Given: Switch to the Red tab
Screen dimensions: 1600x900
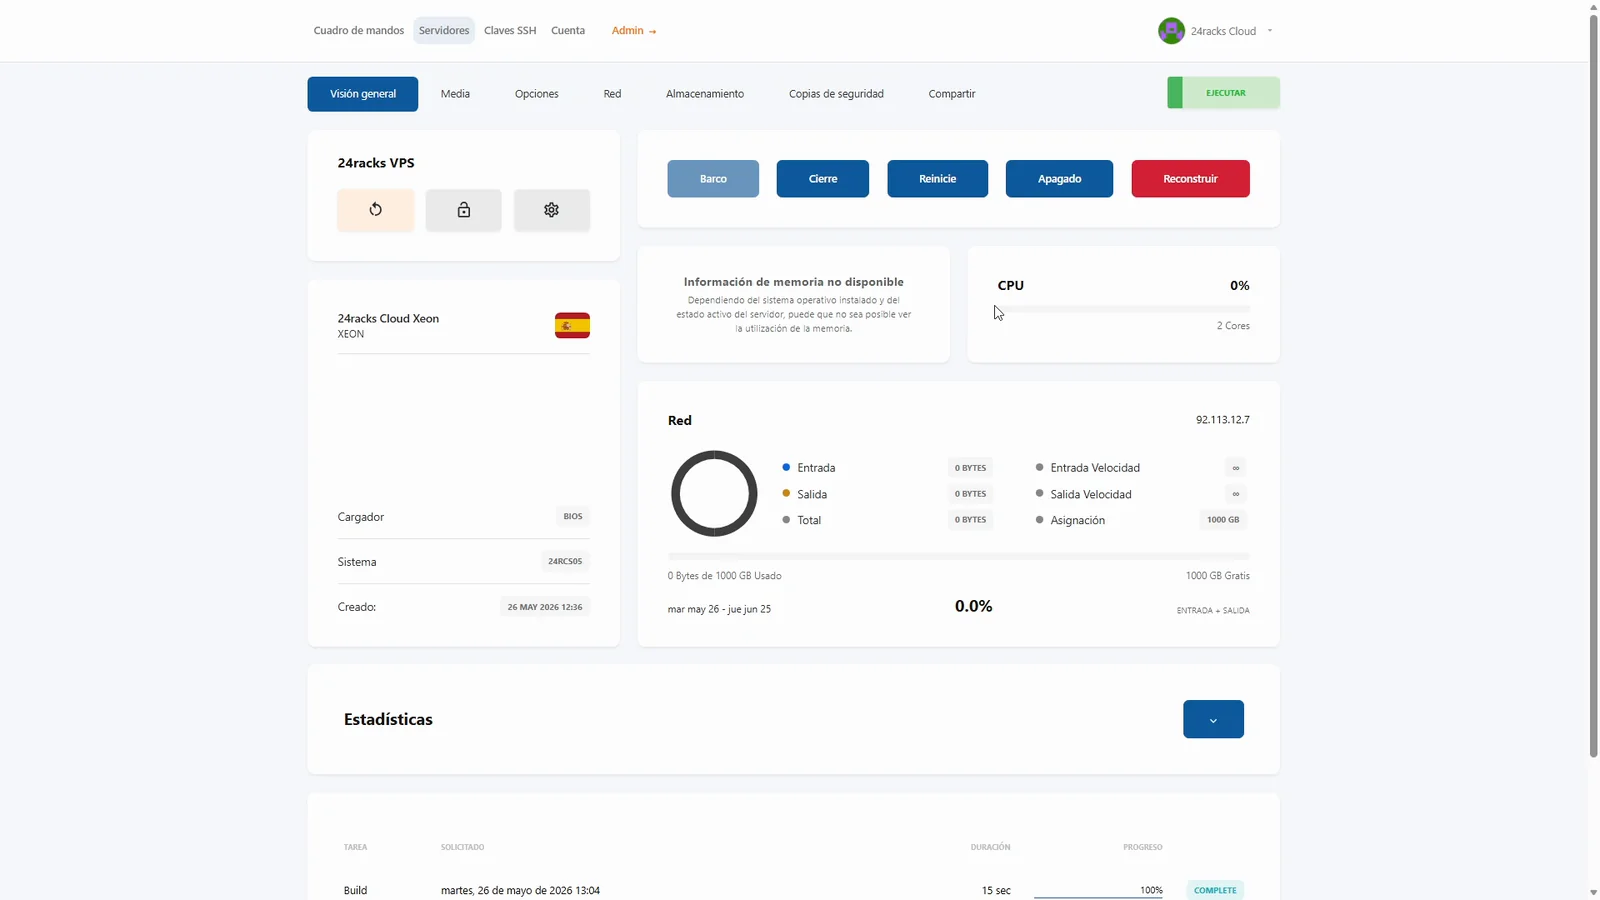Looking at the screenshot, I should (612, 94).
